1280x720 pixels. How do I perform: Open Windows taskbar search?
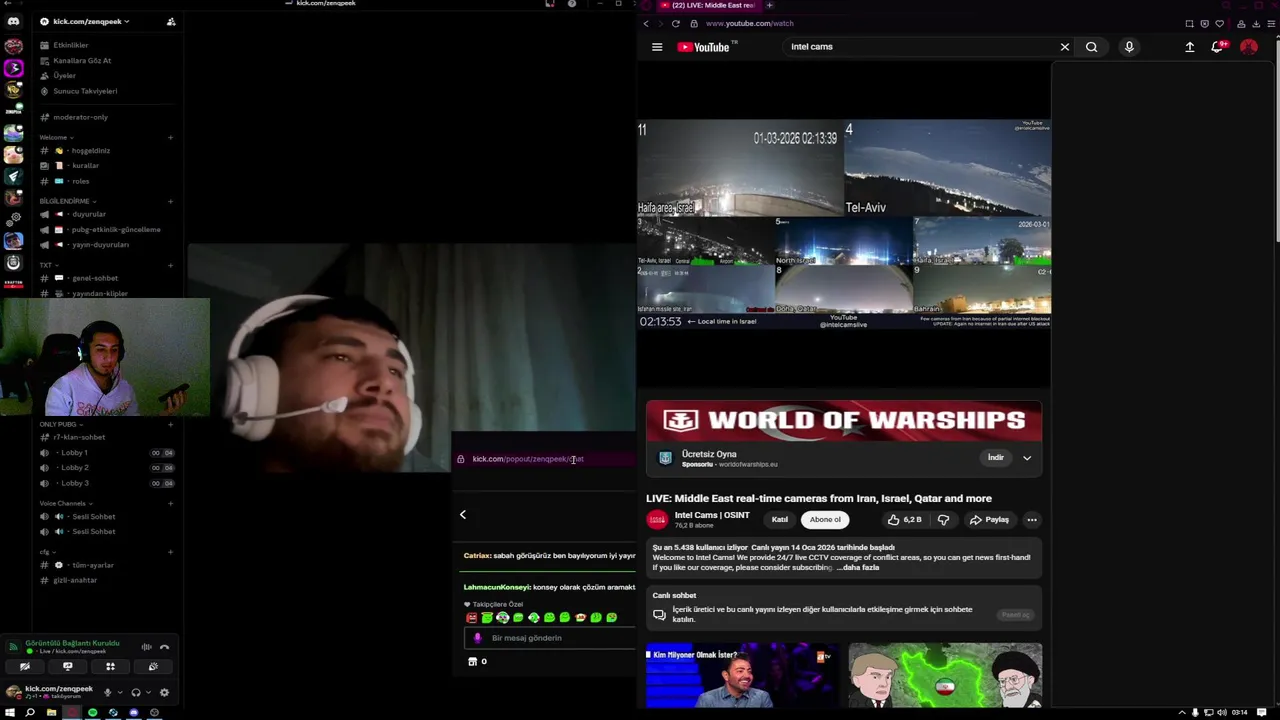pos(30,712)
